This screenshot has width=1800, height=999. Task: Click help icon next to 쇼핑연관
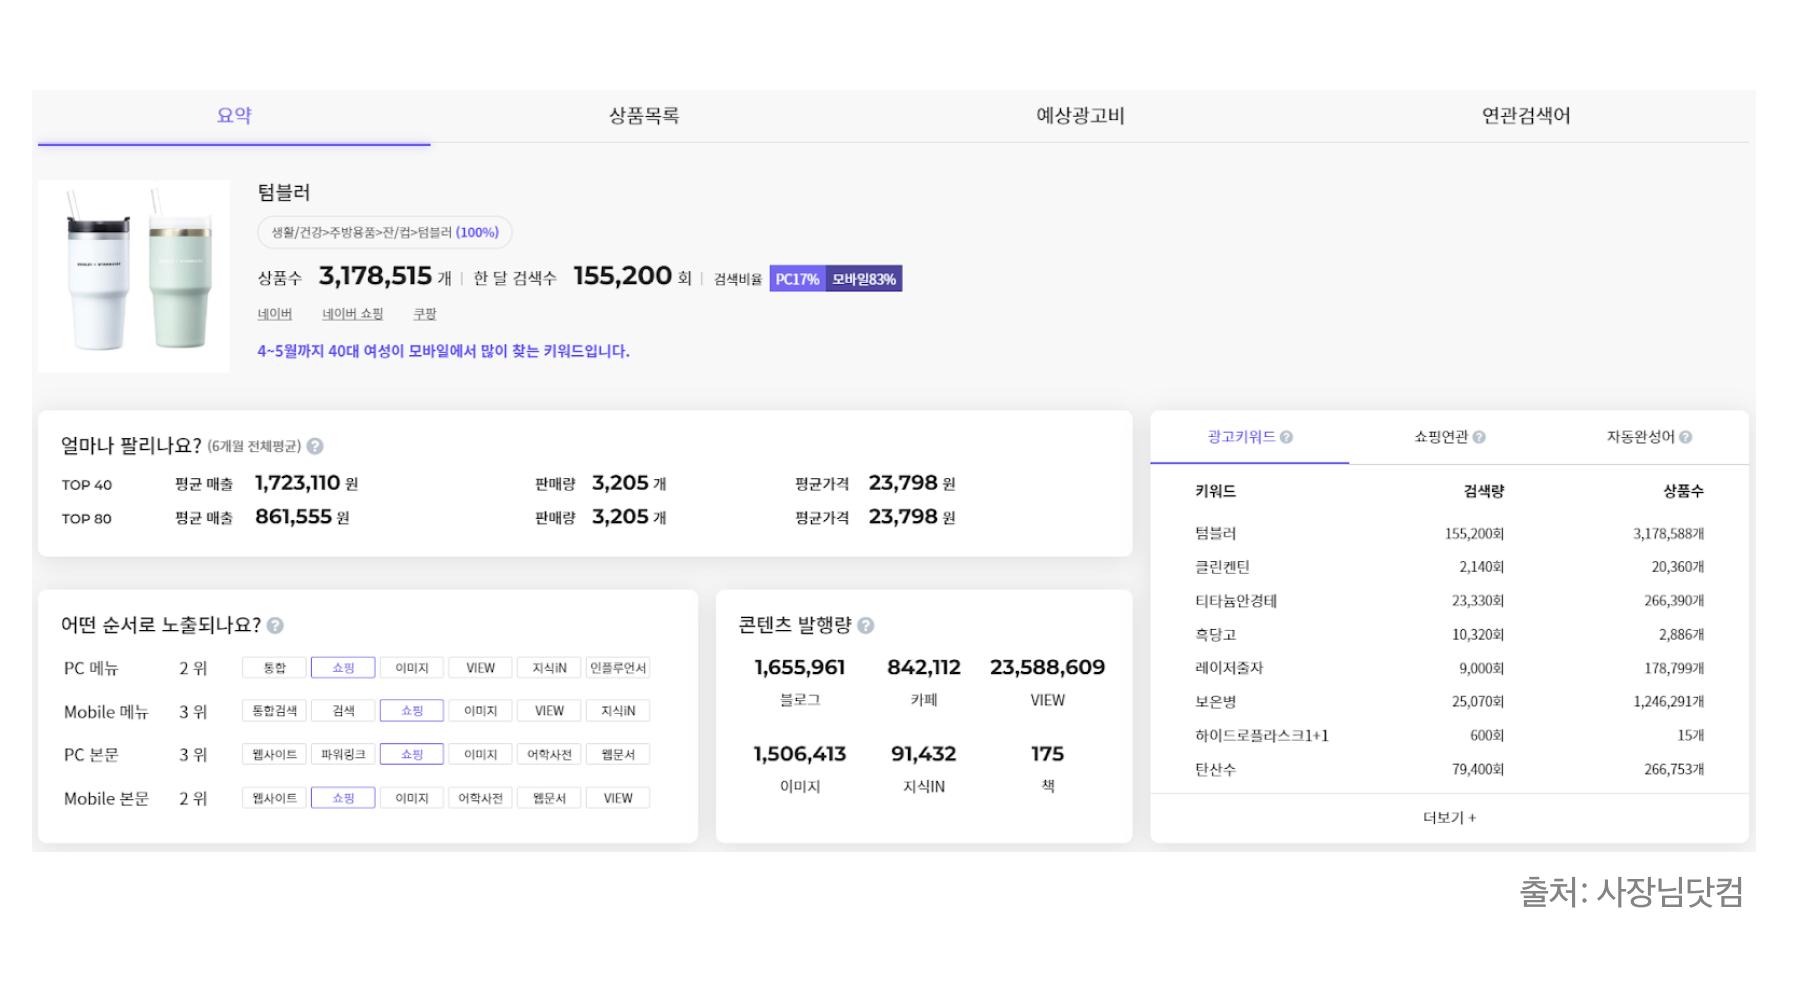point(1479,437)
